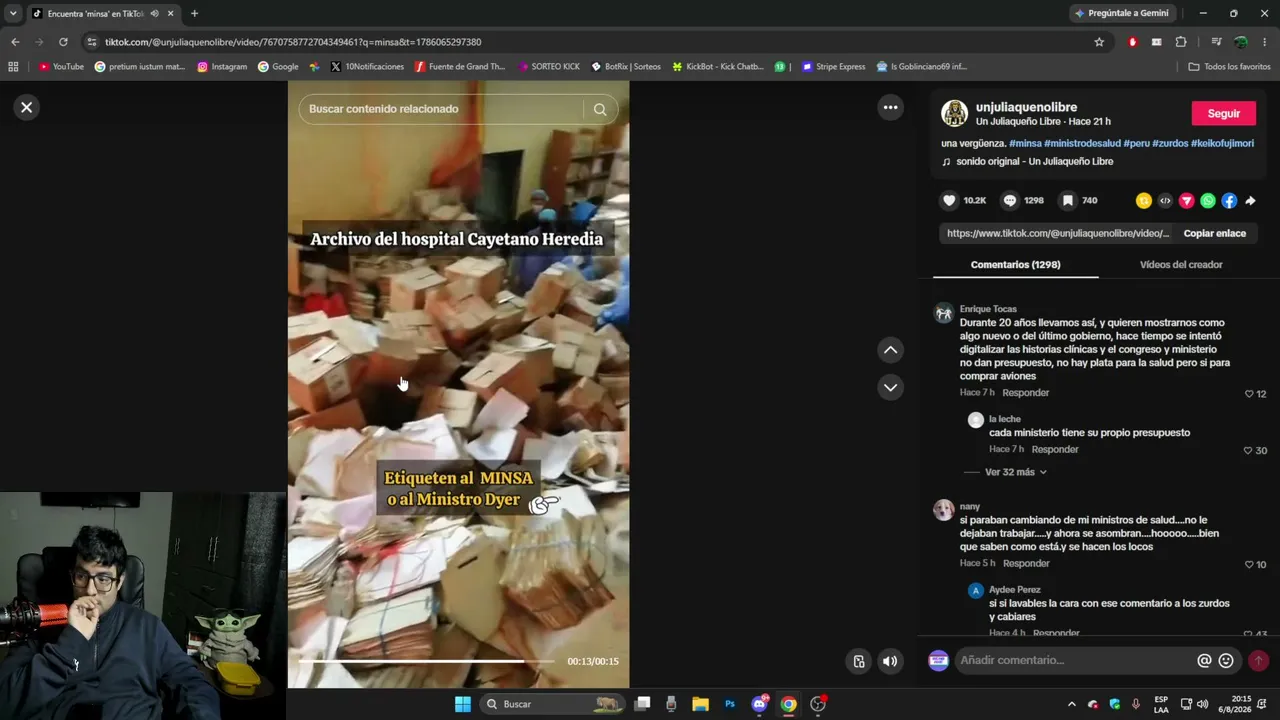This screenshot has height=720, width=1280.
Task: Click the 'Añadir comentario...' input field
Action: tap(1076, 660)
